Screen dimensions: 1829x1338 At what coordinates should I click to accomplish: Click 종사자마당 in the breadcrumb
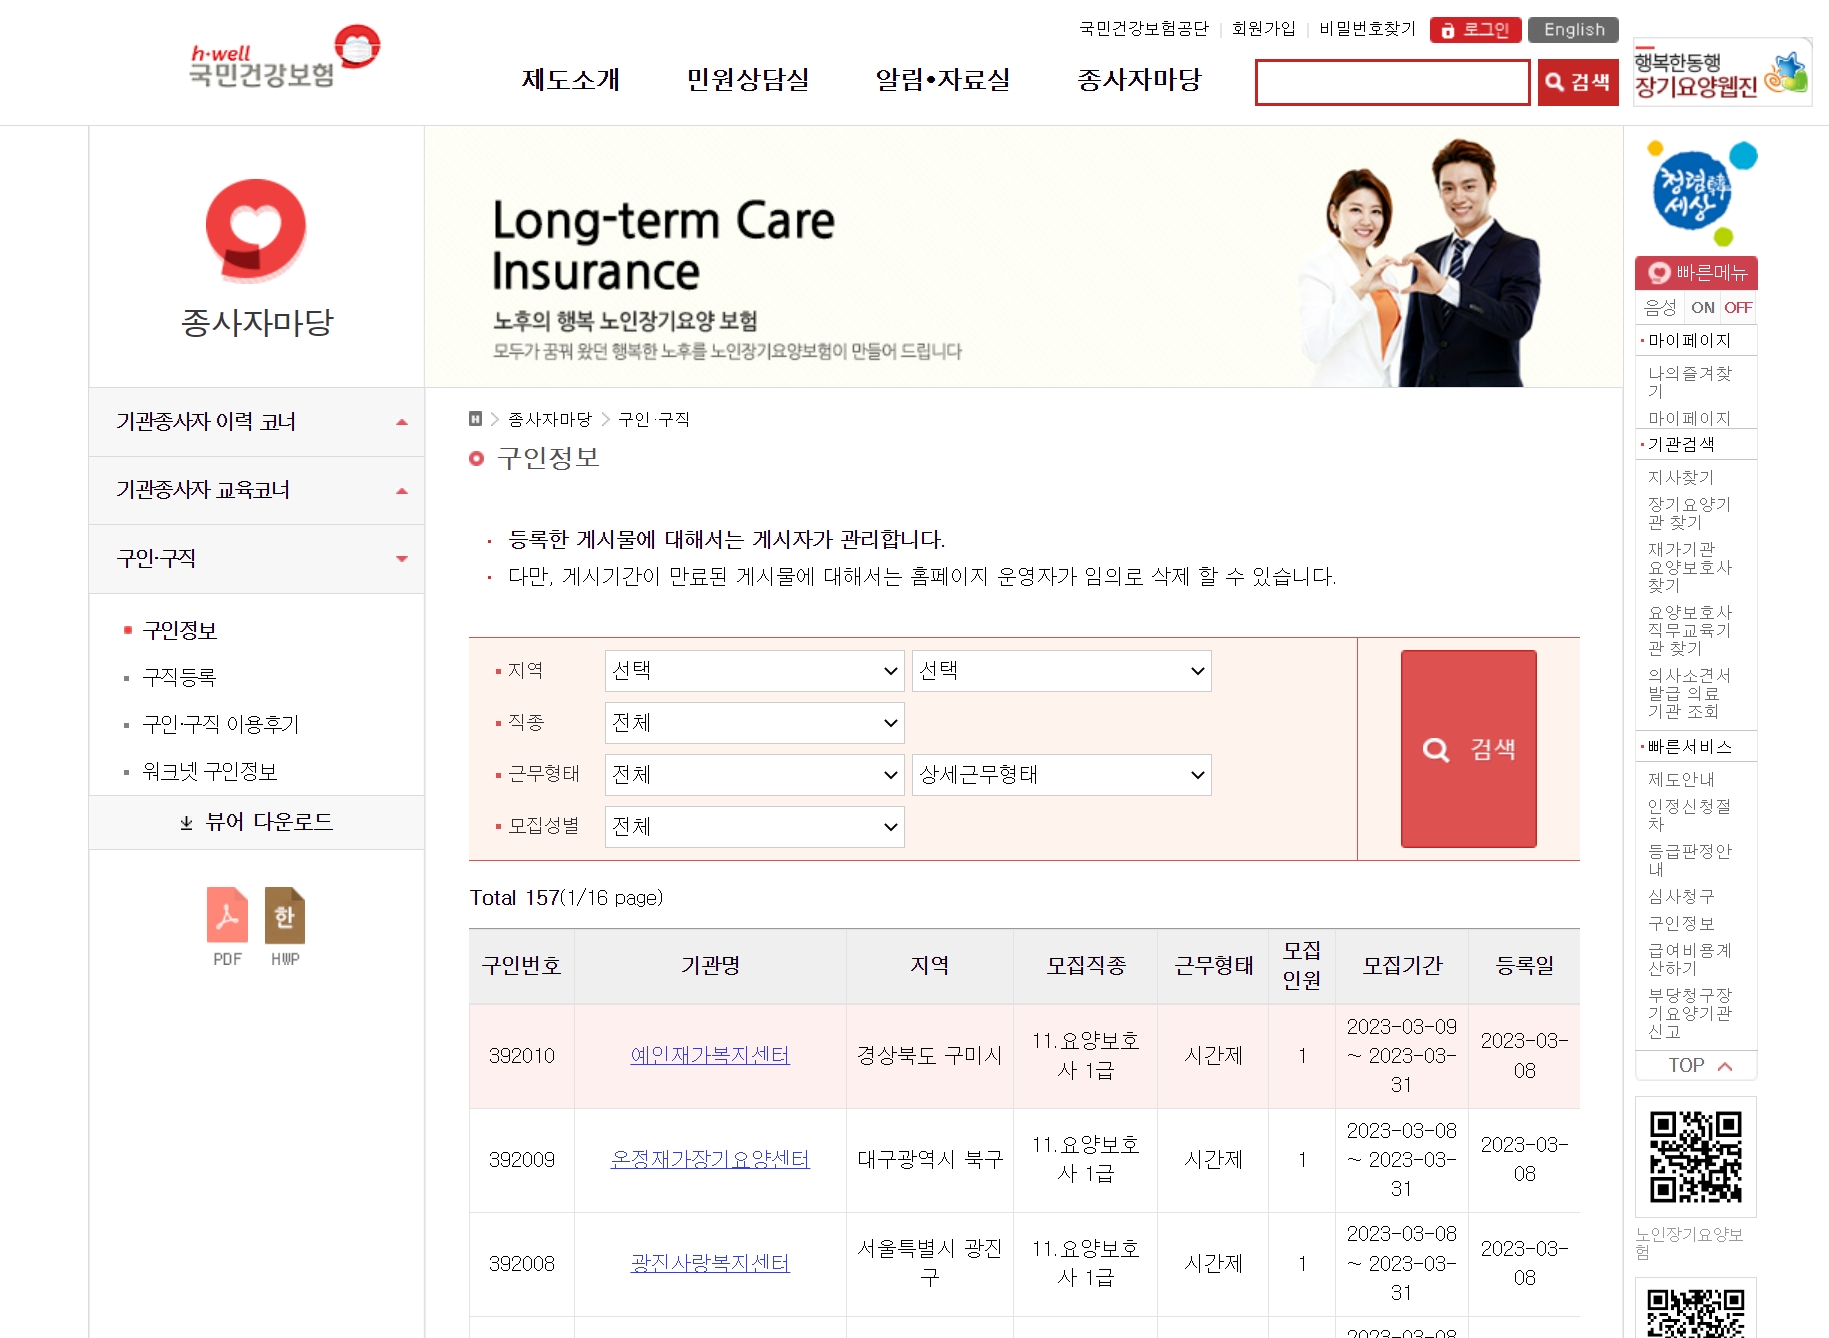pos(550,419)
